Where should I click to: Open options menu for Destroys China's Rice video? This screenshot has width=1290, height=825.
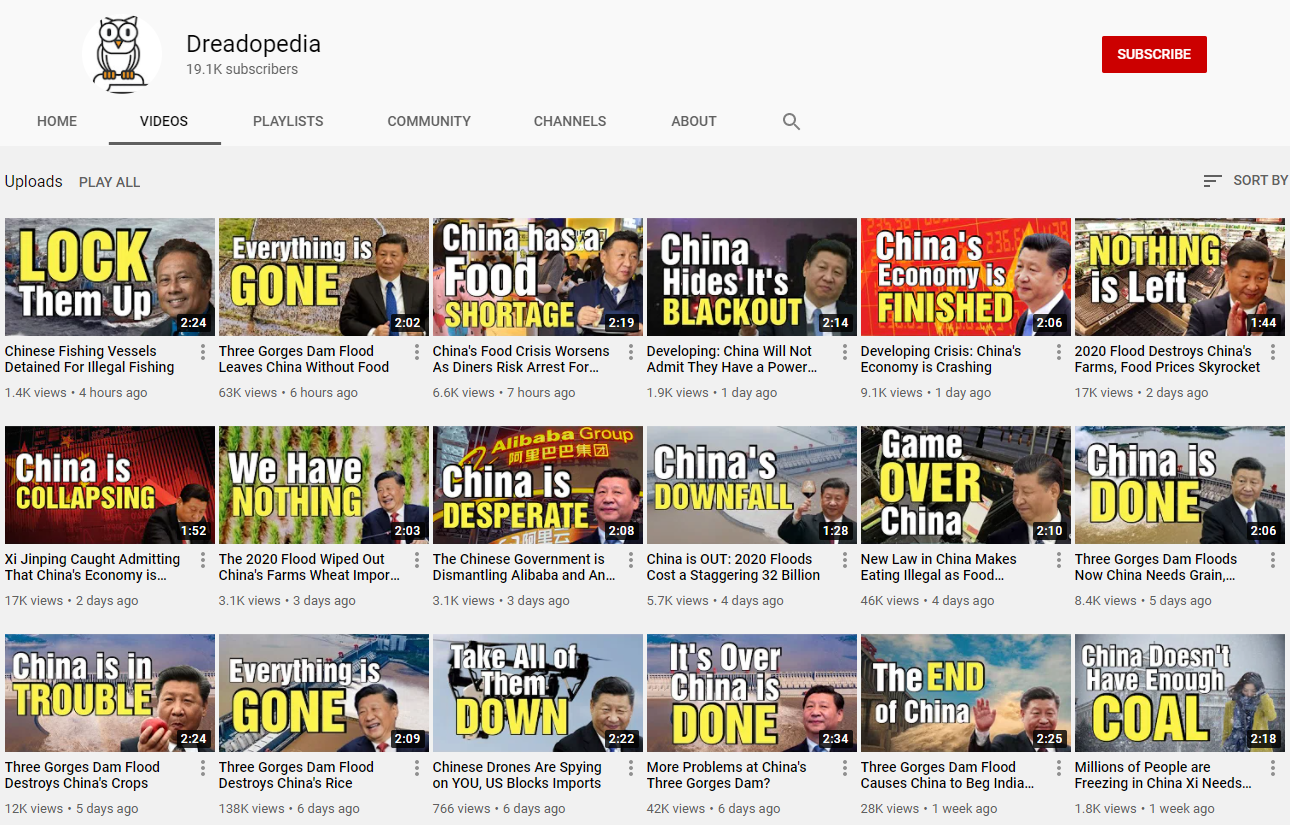click(417, 768)
